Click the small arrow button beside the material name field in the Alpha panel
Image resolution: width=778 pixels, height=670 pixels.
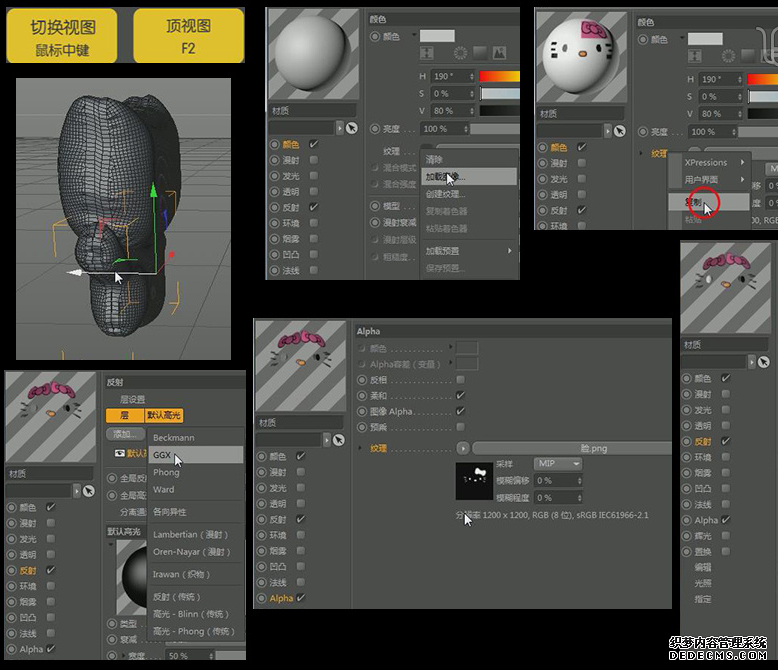(326, 440)
